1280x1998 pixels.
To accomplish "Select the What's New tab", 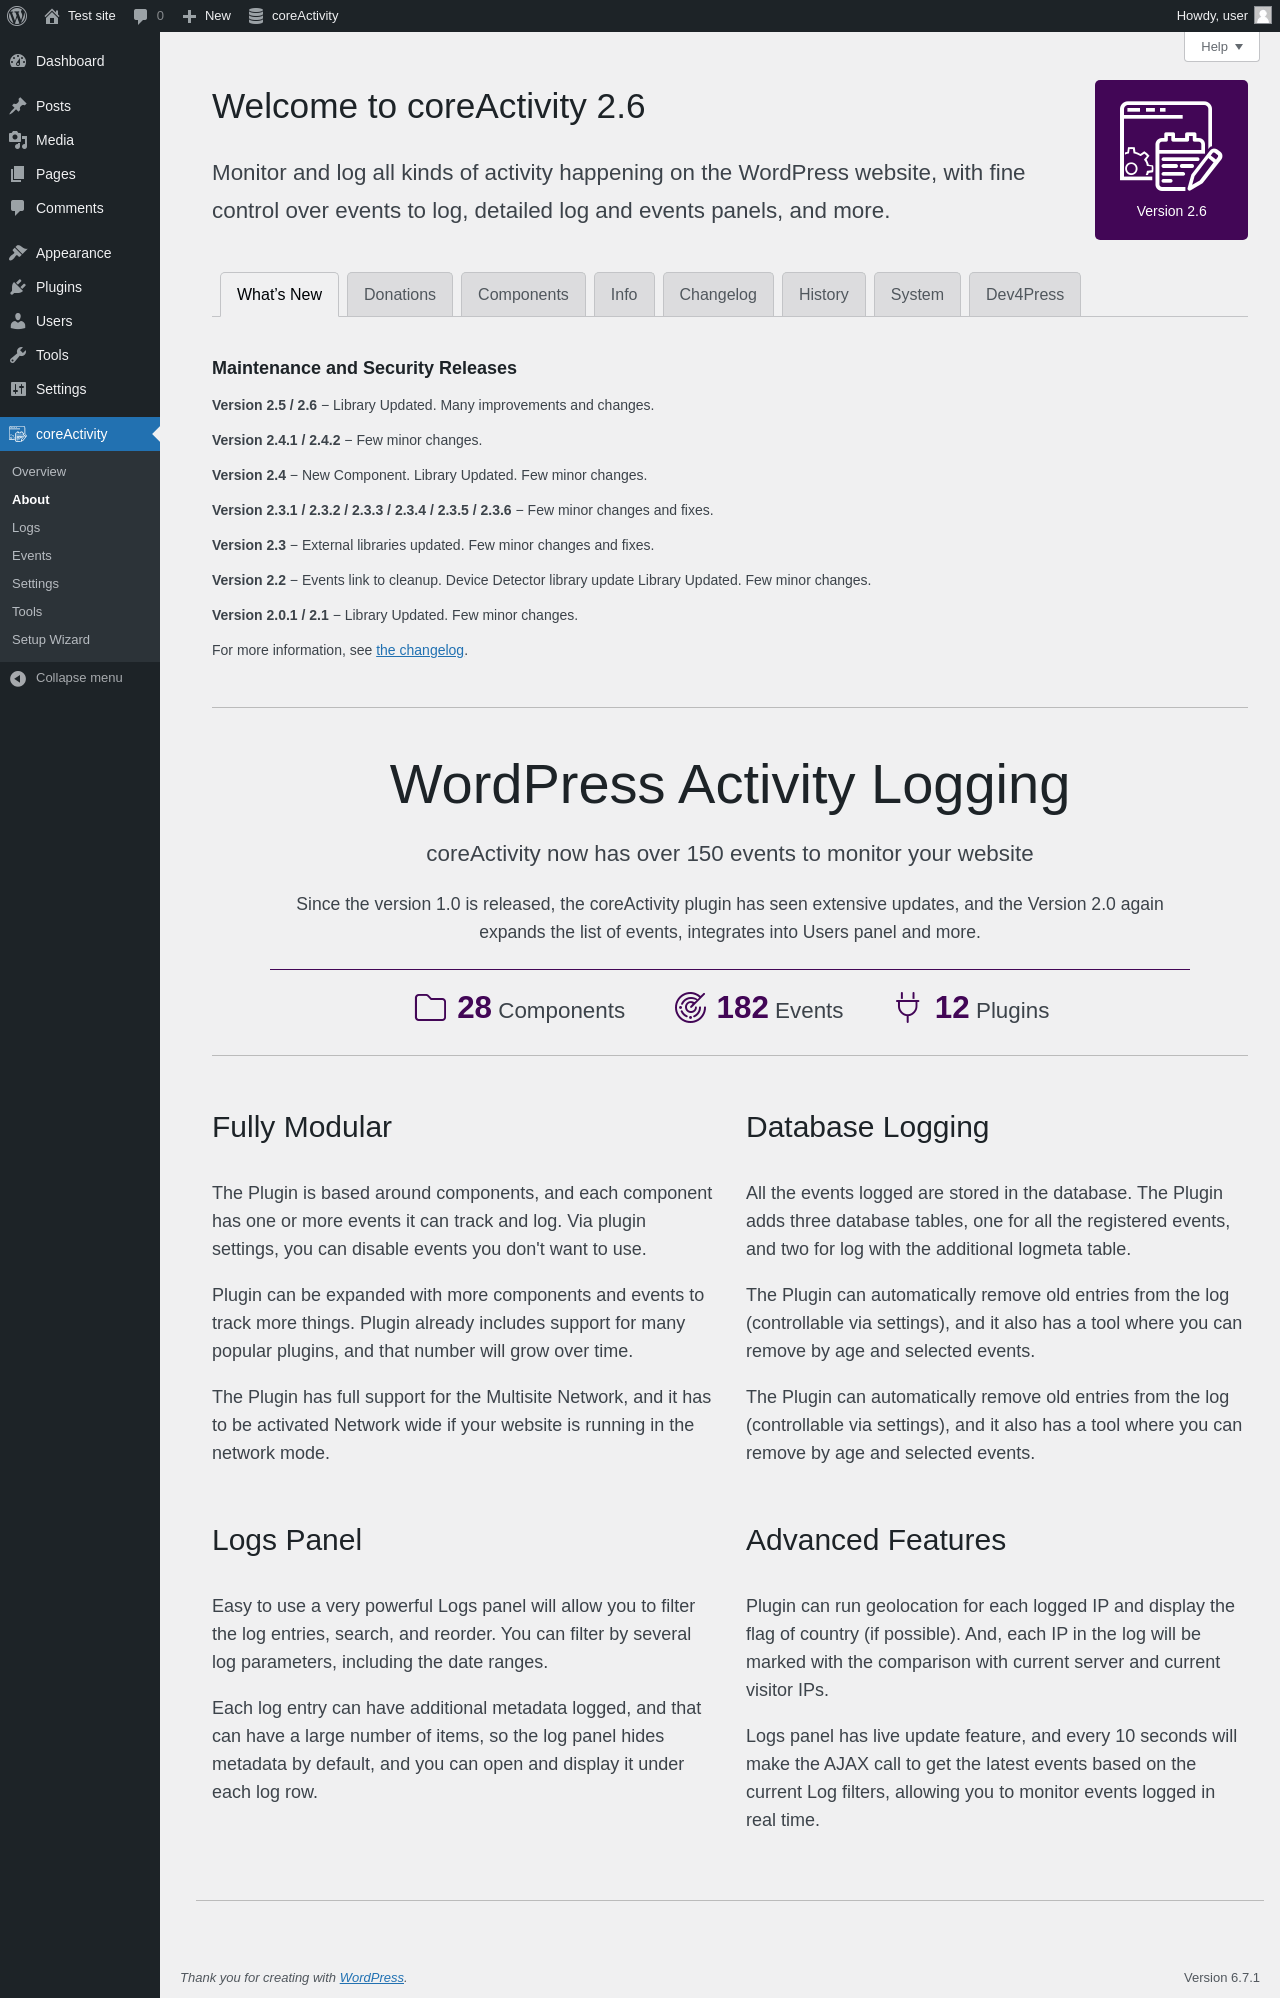I will point(279,294).
